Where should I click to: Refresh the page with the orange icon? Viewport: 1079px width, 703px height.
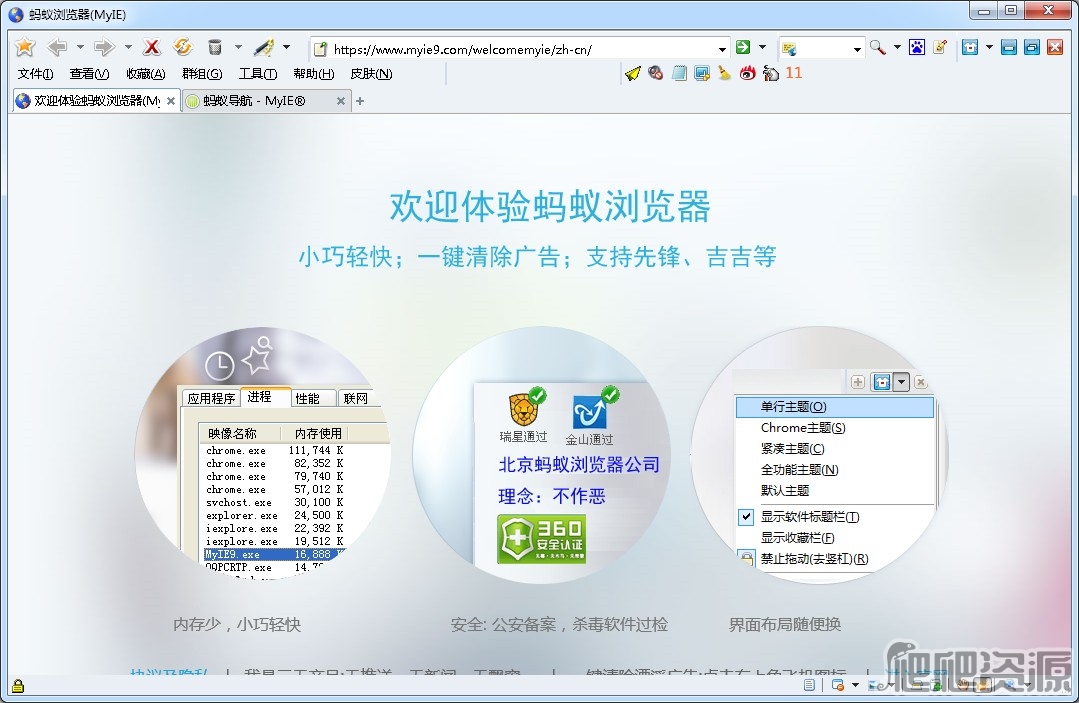pos(182,47)
